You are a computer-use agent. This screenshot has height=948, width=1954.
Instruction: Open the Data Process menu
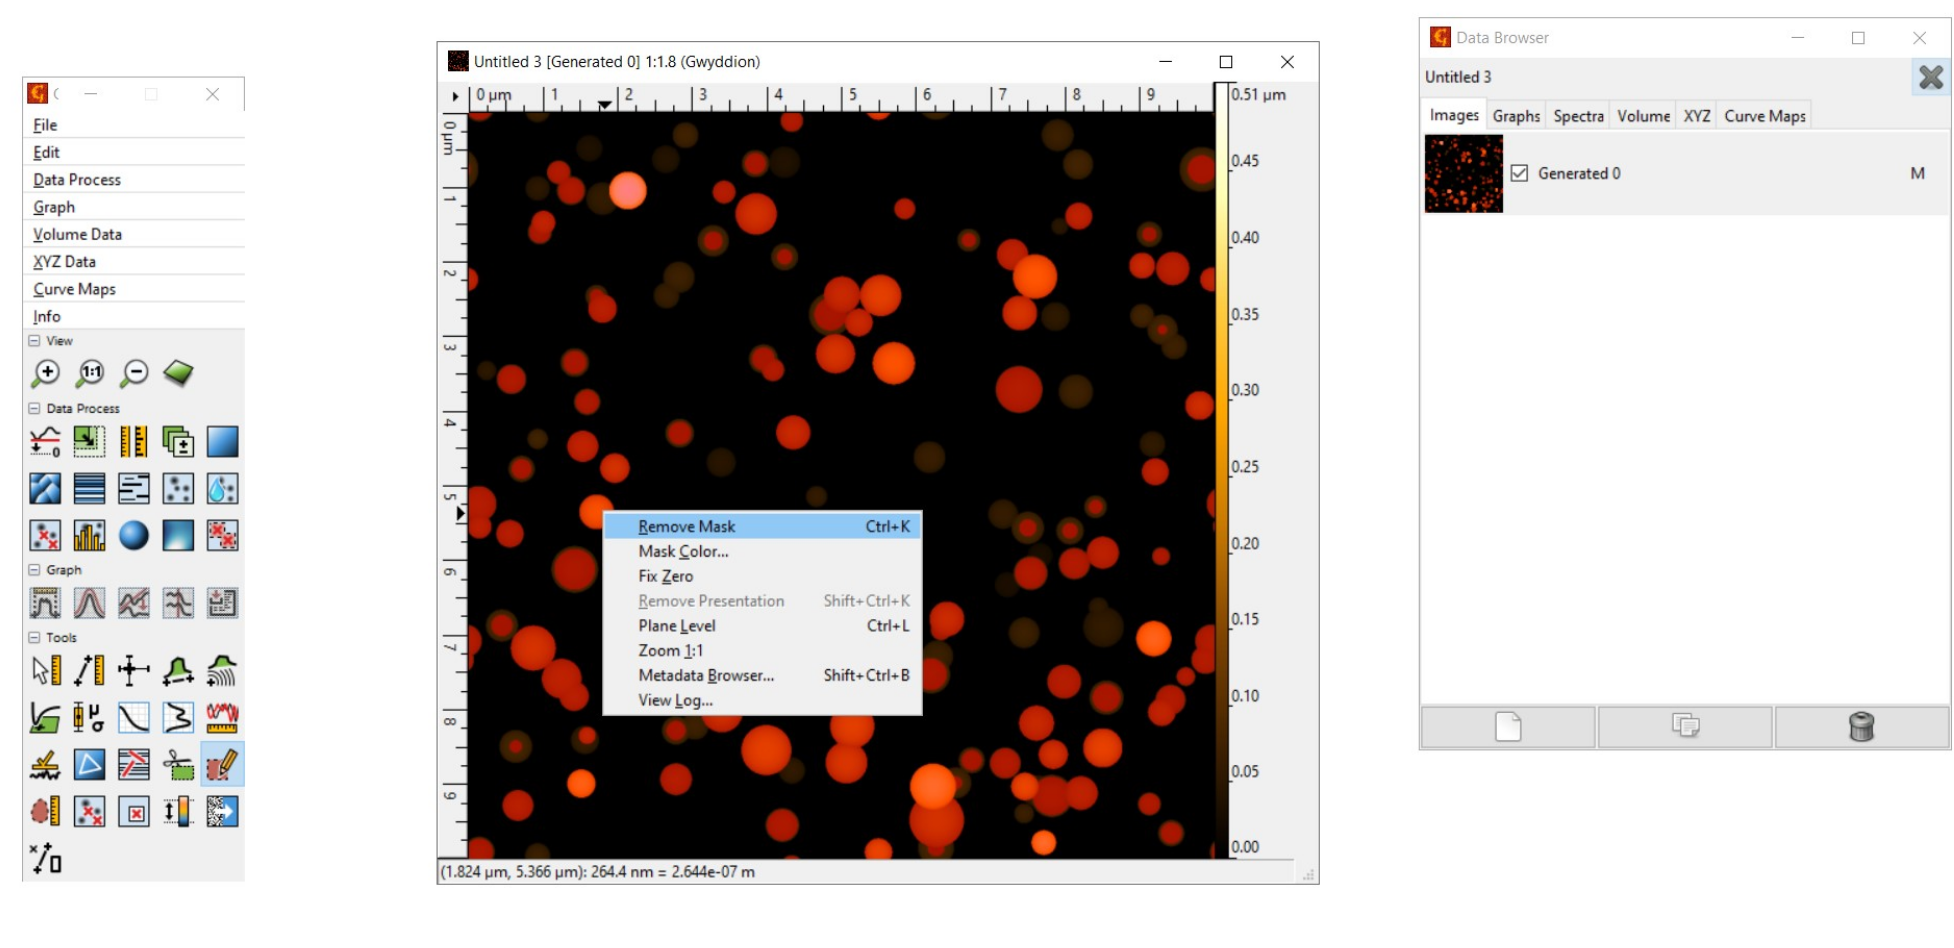(x=77, y=180)
